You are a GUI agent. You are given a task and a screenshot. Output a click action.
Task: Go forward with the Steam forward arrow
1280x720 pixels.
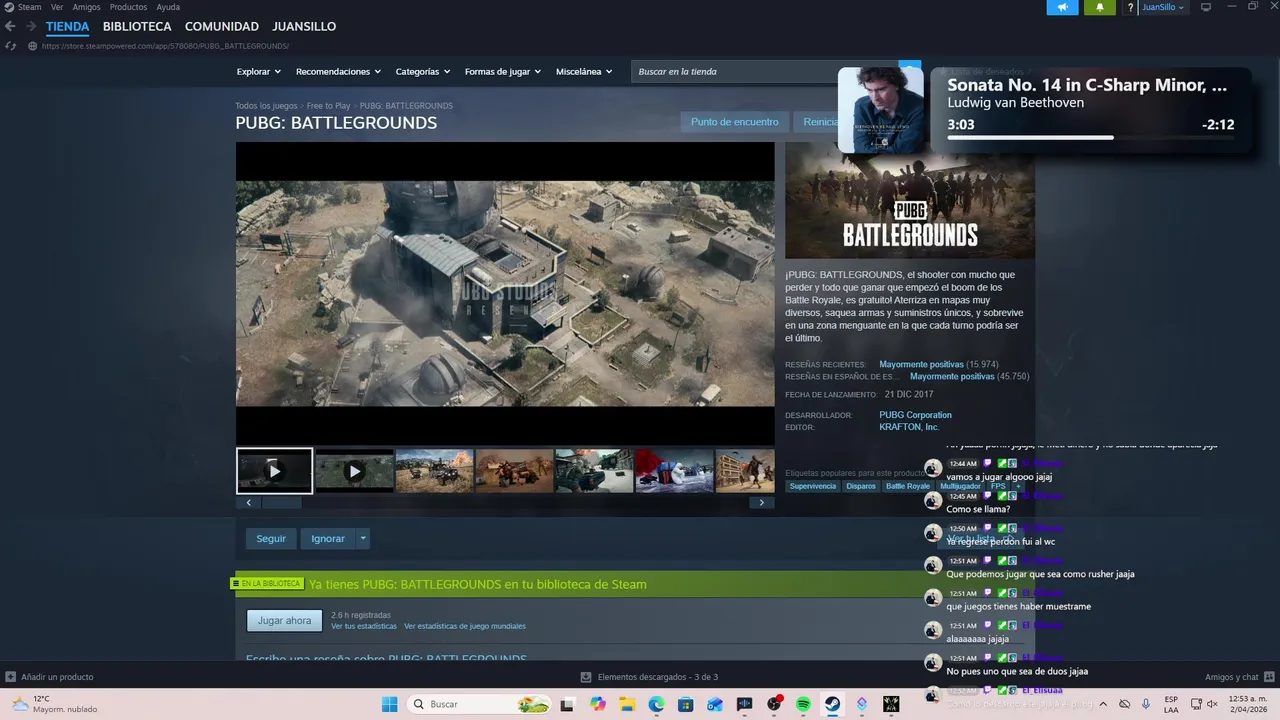pos(31,26)
